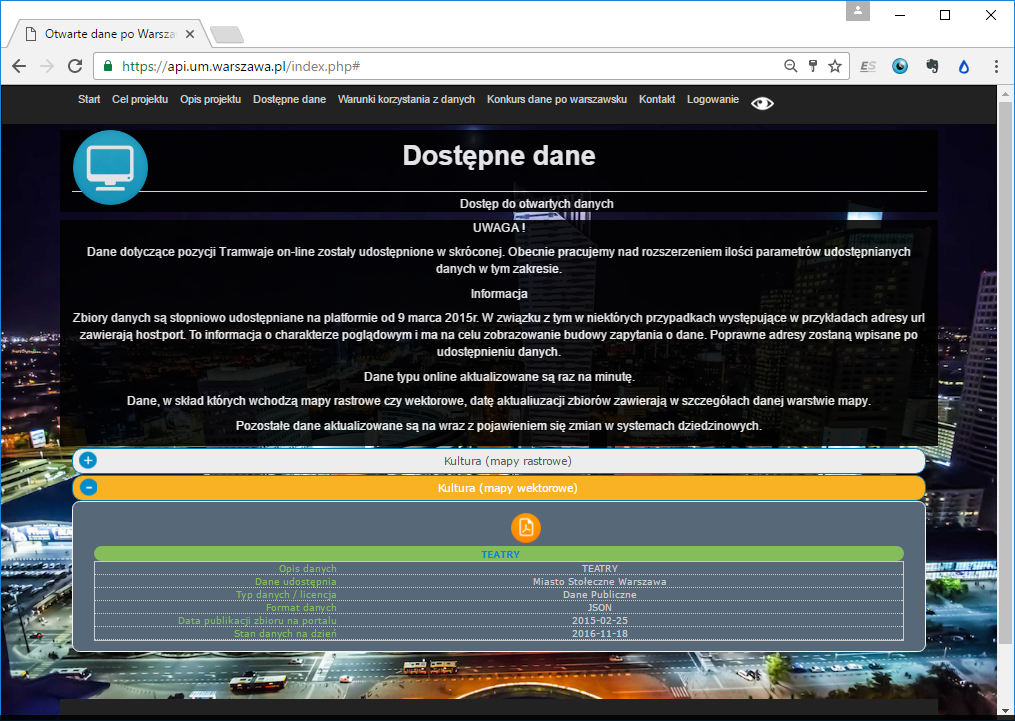1015x721 pixels.
Task: Click the zoom magnifier icon in address bar
Action: (x=790, y=66)
